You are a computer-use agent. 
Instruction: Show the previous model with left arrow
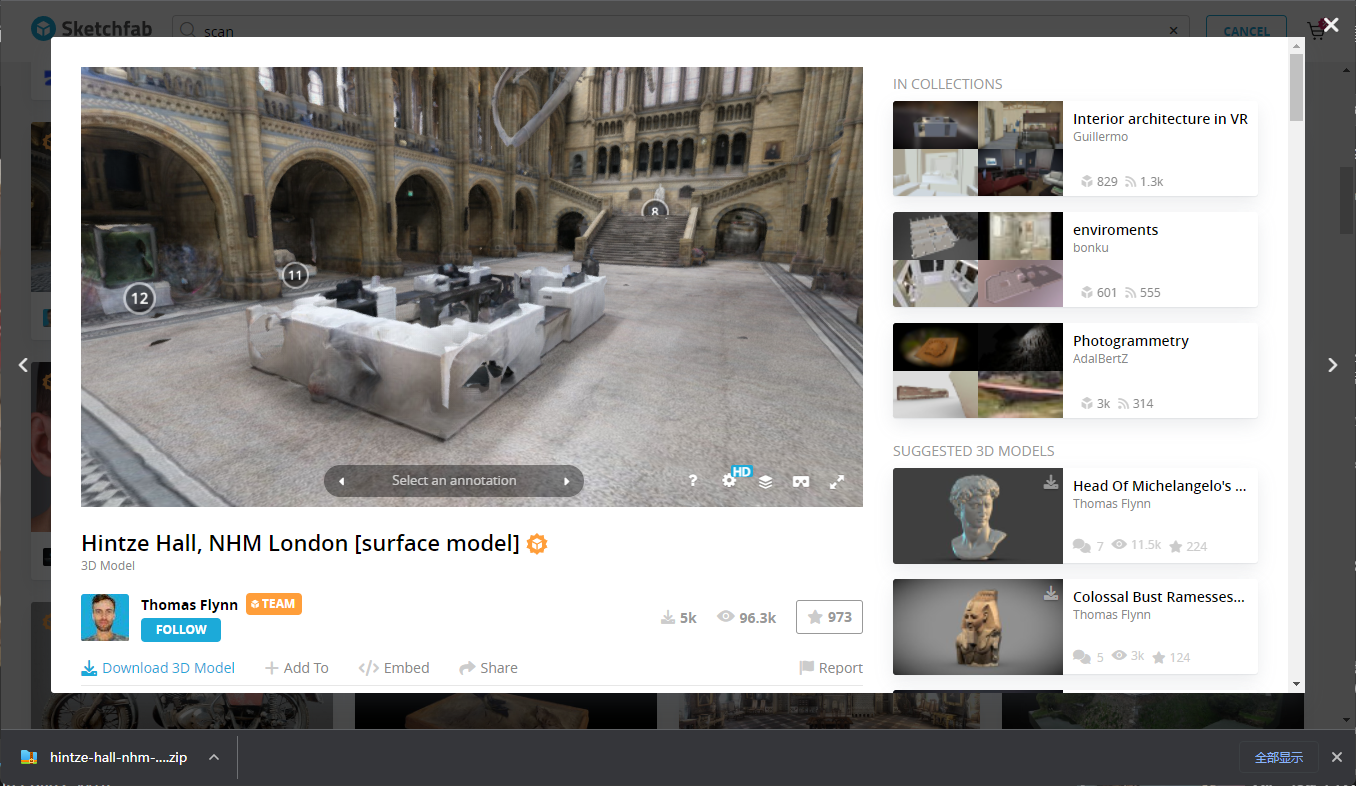[x=23, y=365]
